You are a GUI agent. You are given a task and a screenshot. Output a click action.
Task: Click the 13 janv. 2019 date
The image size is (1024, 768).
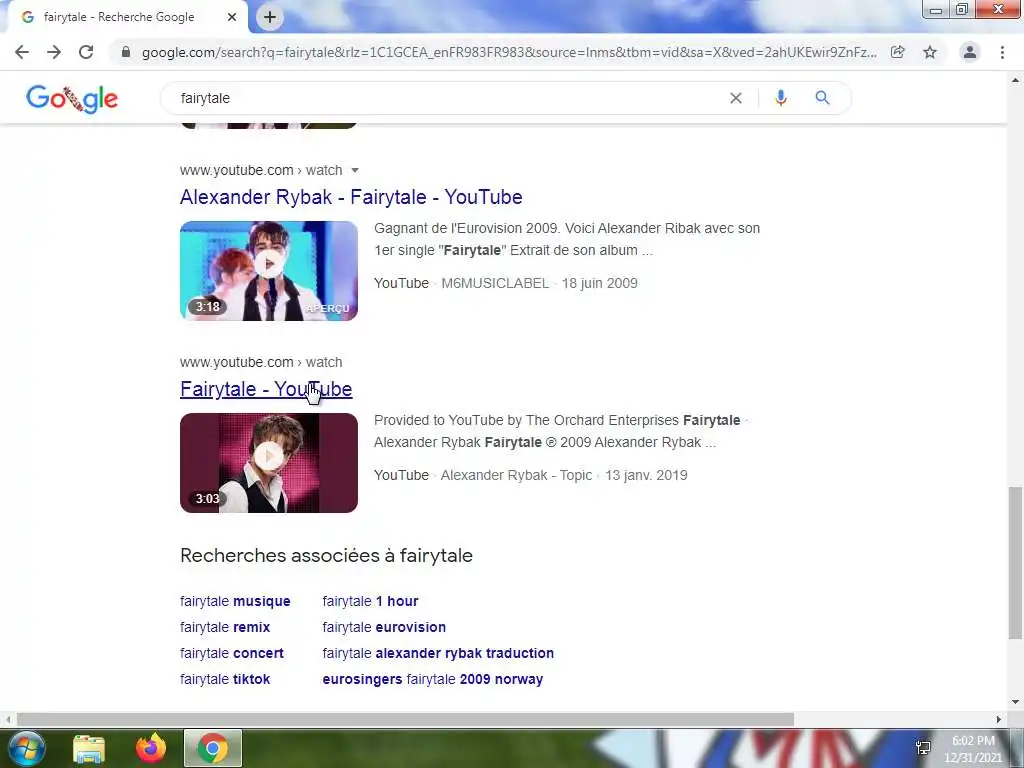pyautogui.click(x=646, y=475)
